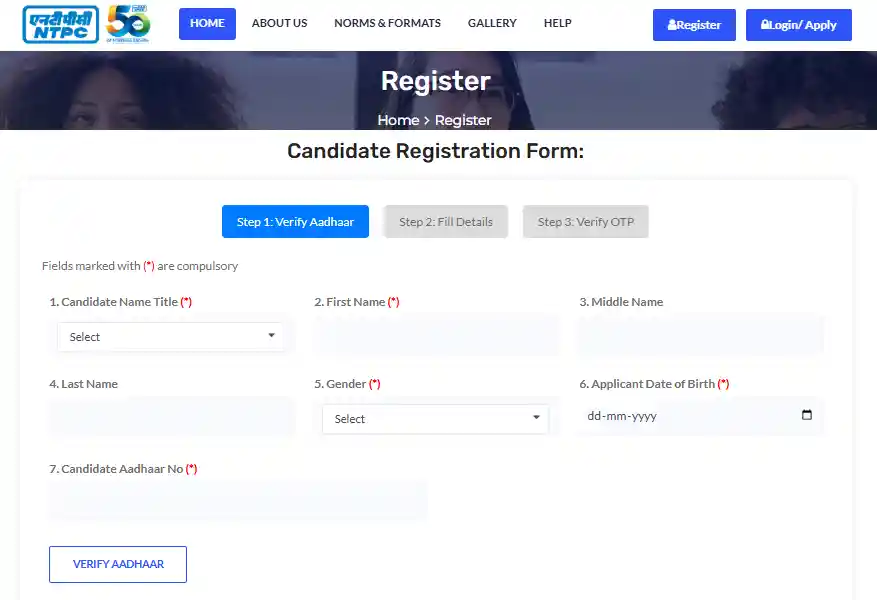Image resolution: width=877 pixels, height=600 pixels.
Task: Click the person icon on Register button
Action: [671, 24]
